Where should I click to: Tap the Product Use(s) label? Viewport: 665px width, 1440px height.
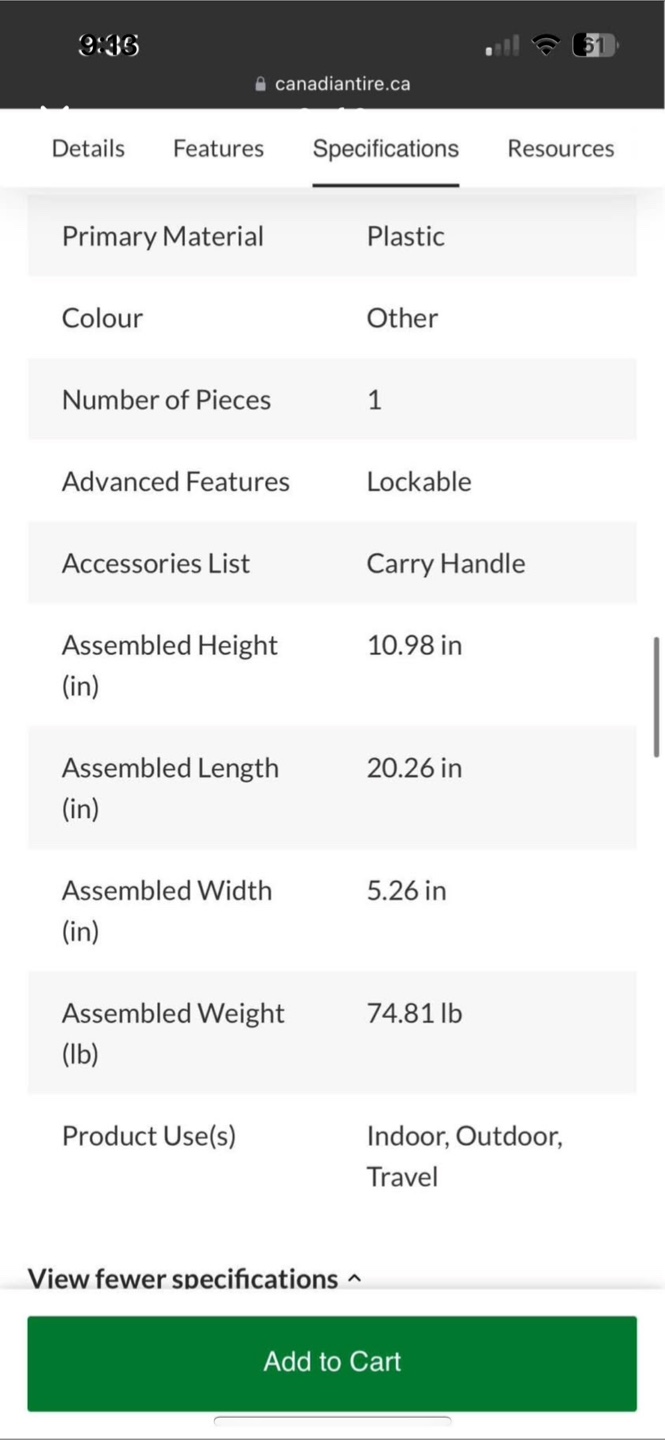149,1136
